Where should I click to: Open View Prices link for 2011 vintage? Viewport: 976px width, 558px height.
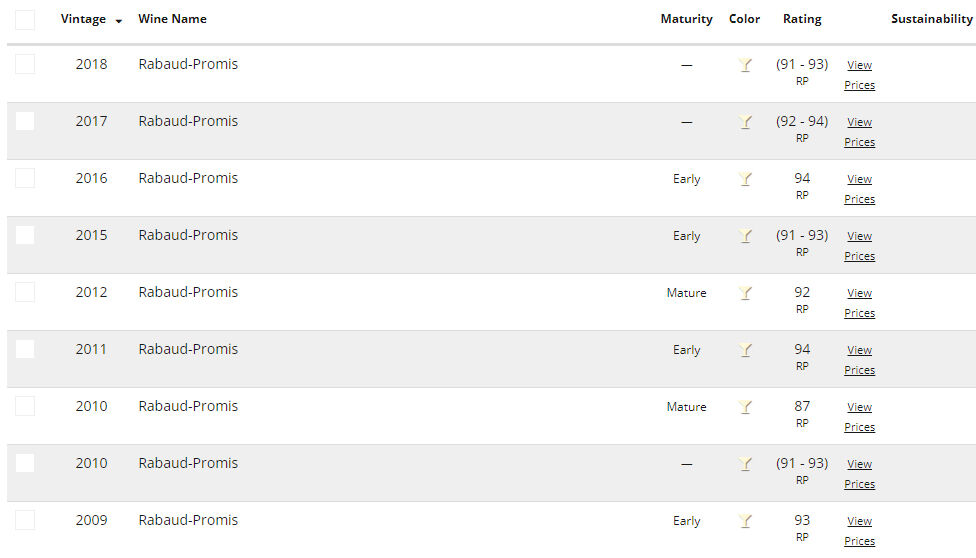859,360
